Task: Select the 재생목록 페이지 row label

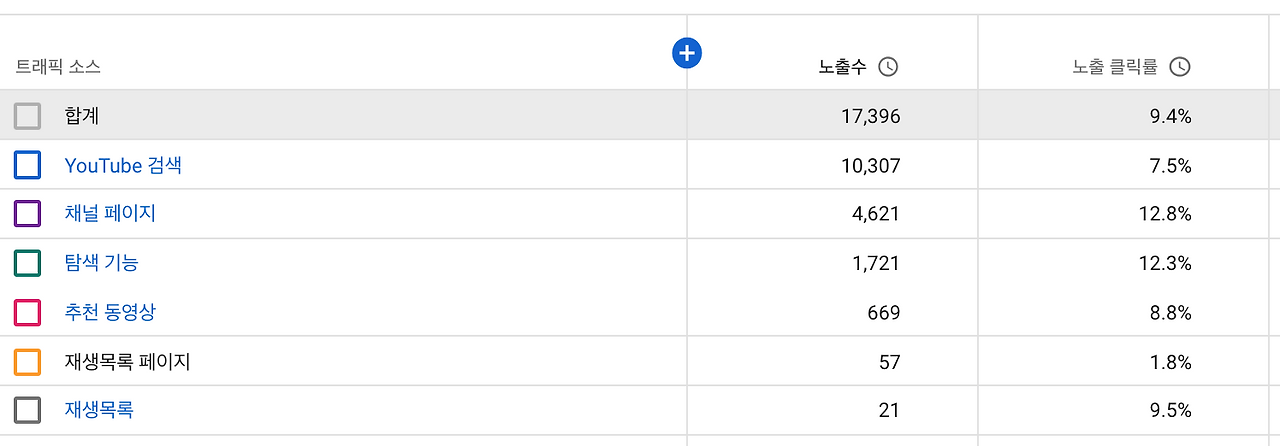Action: tap(127, 361)
